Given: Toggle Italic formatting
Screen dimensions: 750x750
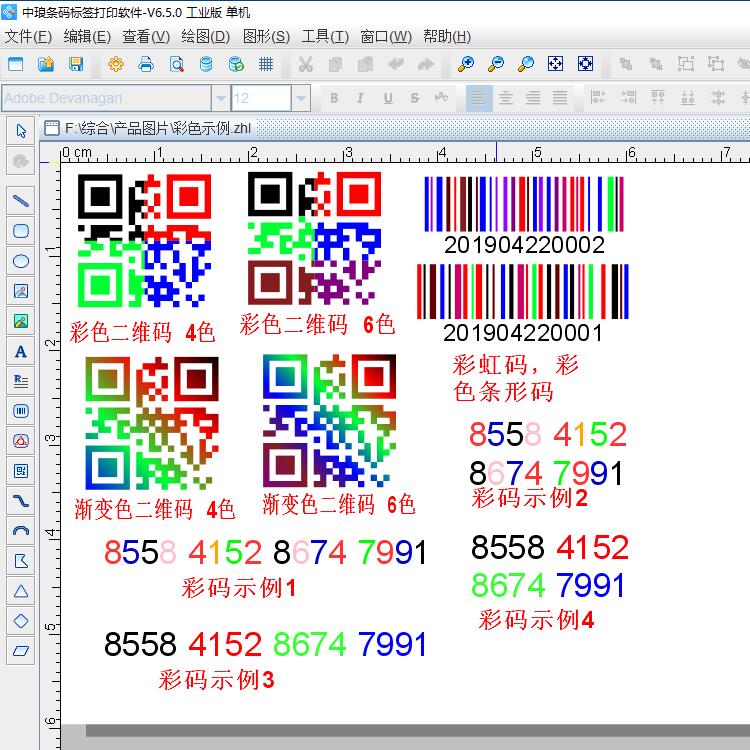Looking at the screenshot, I should [x=360, y=98].
